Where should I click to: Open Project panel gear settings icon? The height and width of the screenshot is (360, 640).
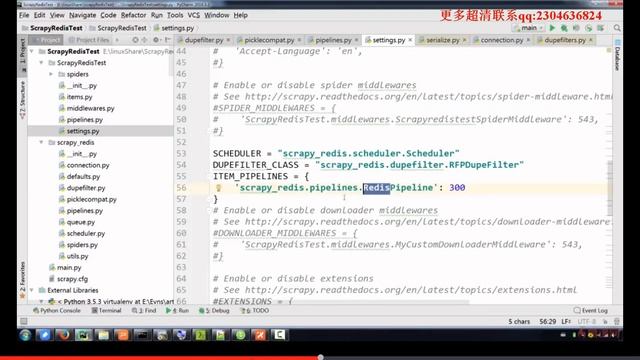coord(156,40)
